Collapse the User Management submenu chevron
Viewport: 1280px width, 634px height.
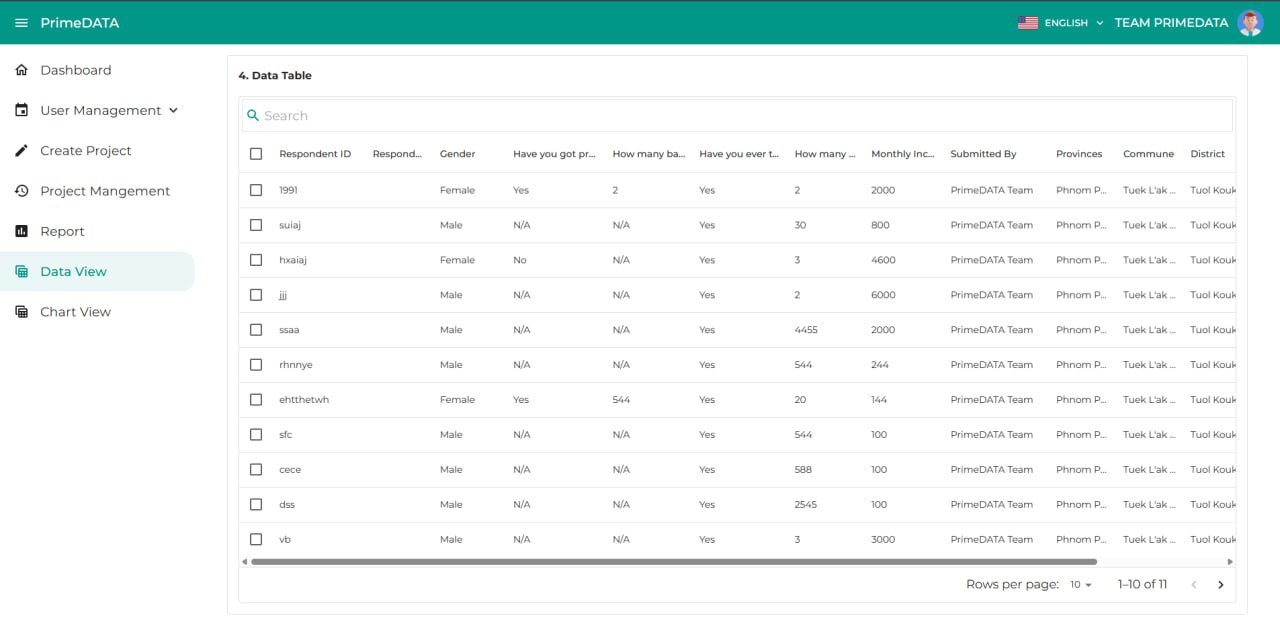(x=174, y=110)
